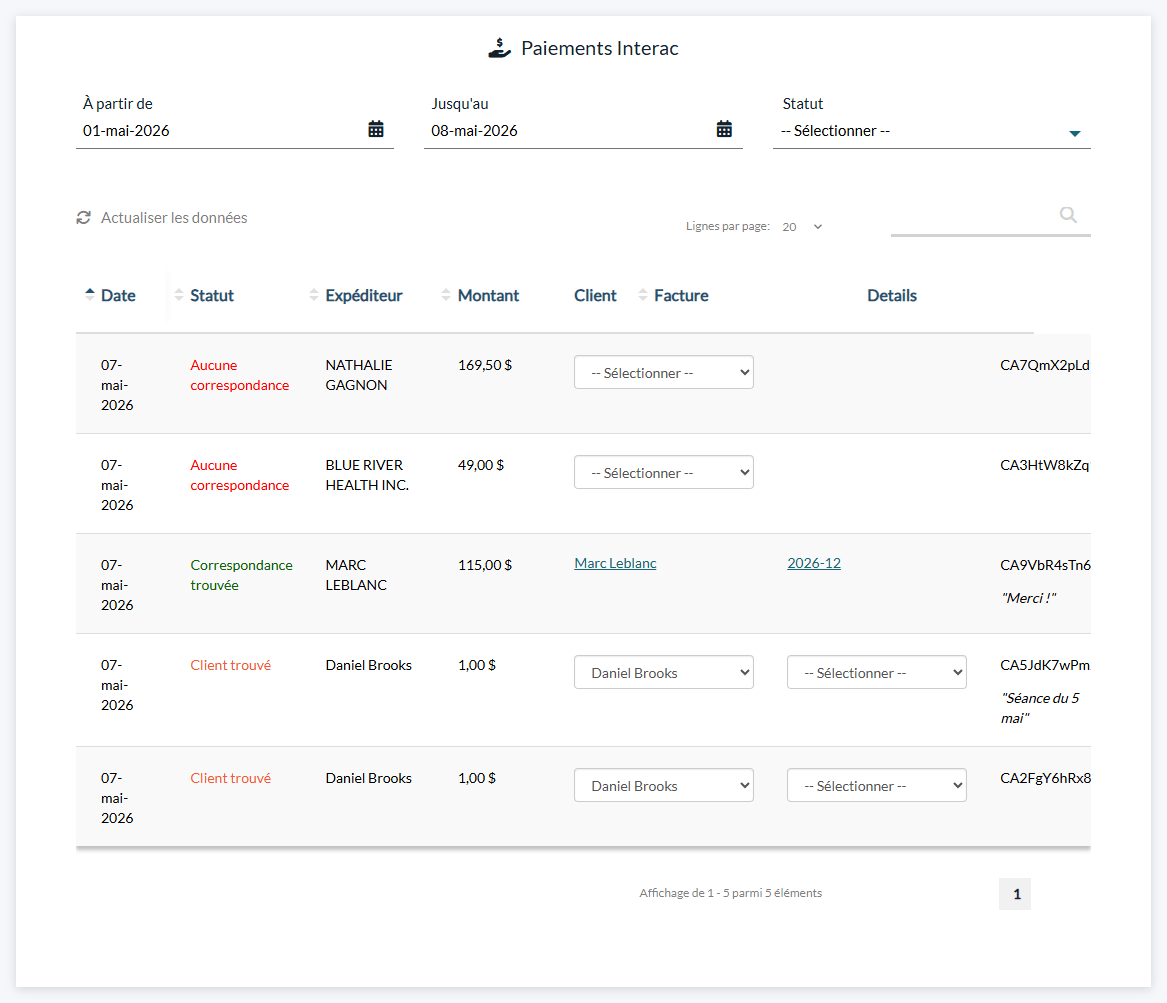This screenshot has width=1167, height=1003.
Task: Open the 'Jusqu'au' calendar picker
Action: [724, 129]
